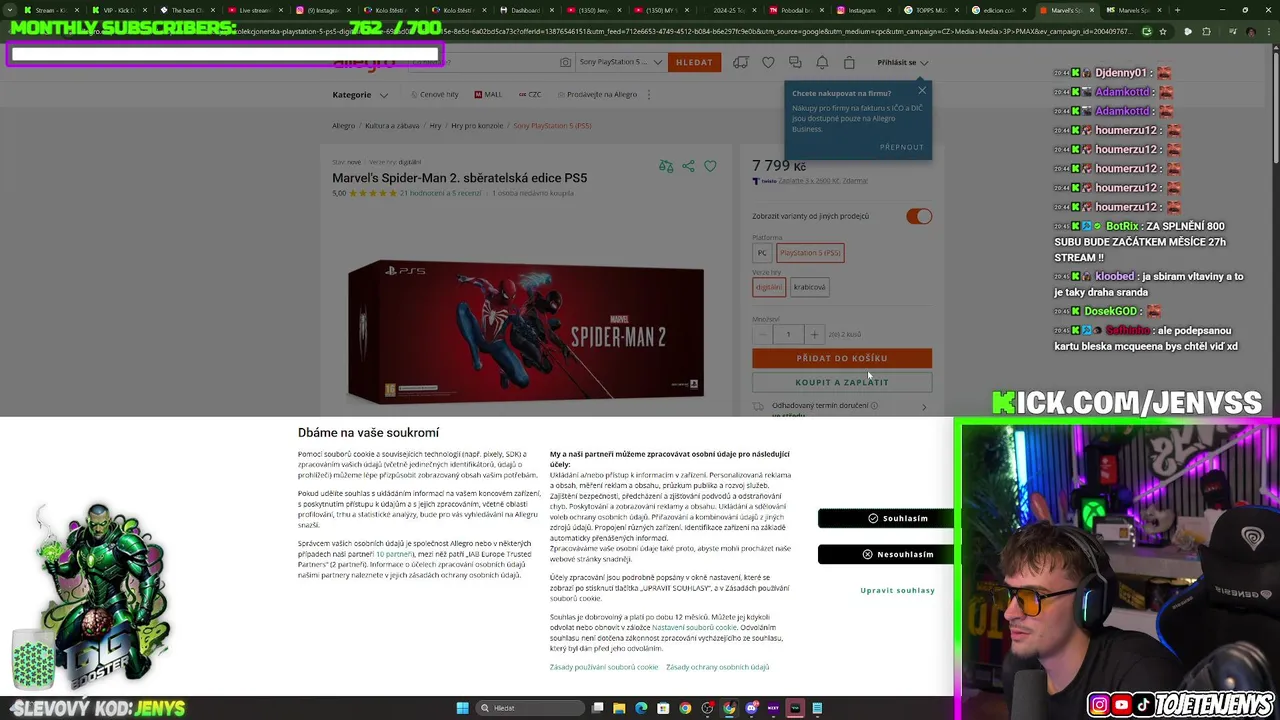Open Notepad icon on taskbar
This screenshot has height=720, width=1280.
tap(817, 708)
